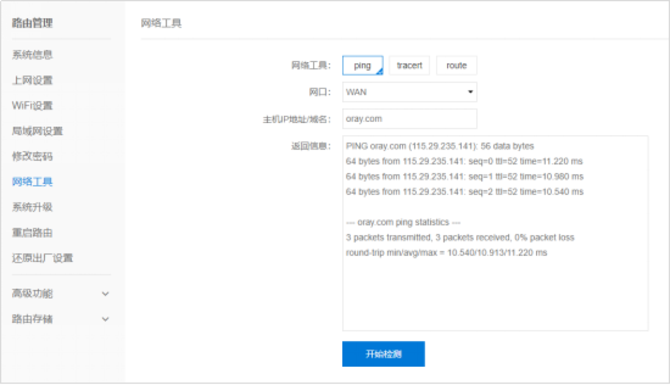Image resolution: width=670 pixels, height=385 pixels.
Task: Select 局域网设置 in the sidebar
Action: pyautogui.click(x=37, y=131)
